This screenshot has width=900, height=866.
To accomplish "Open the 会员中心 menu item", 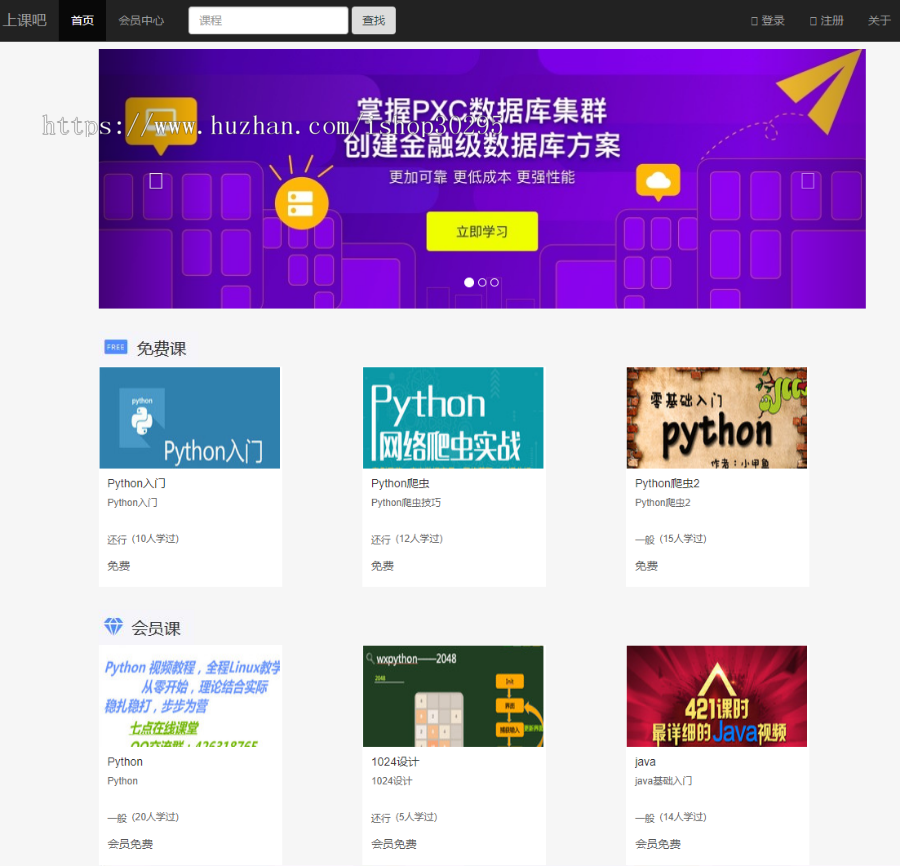I will tap(140, 20).
